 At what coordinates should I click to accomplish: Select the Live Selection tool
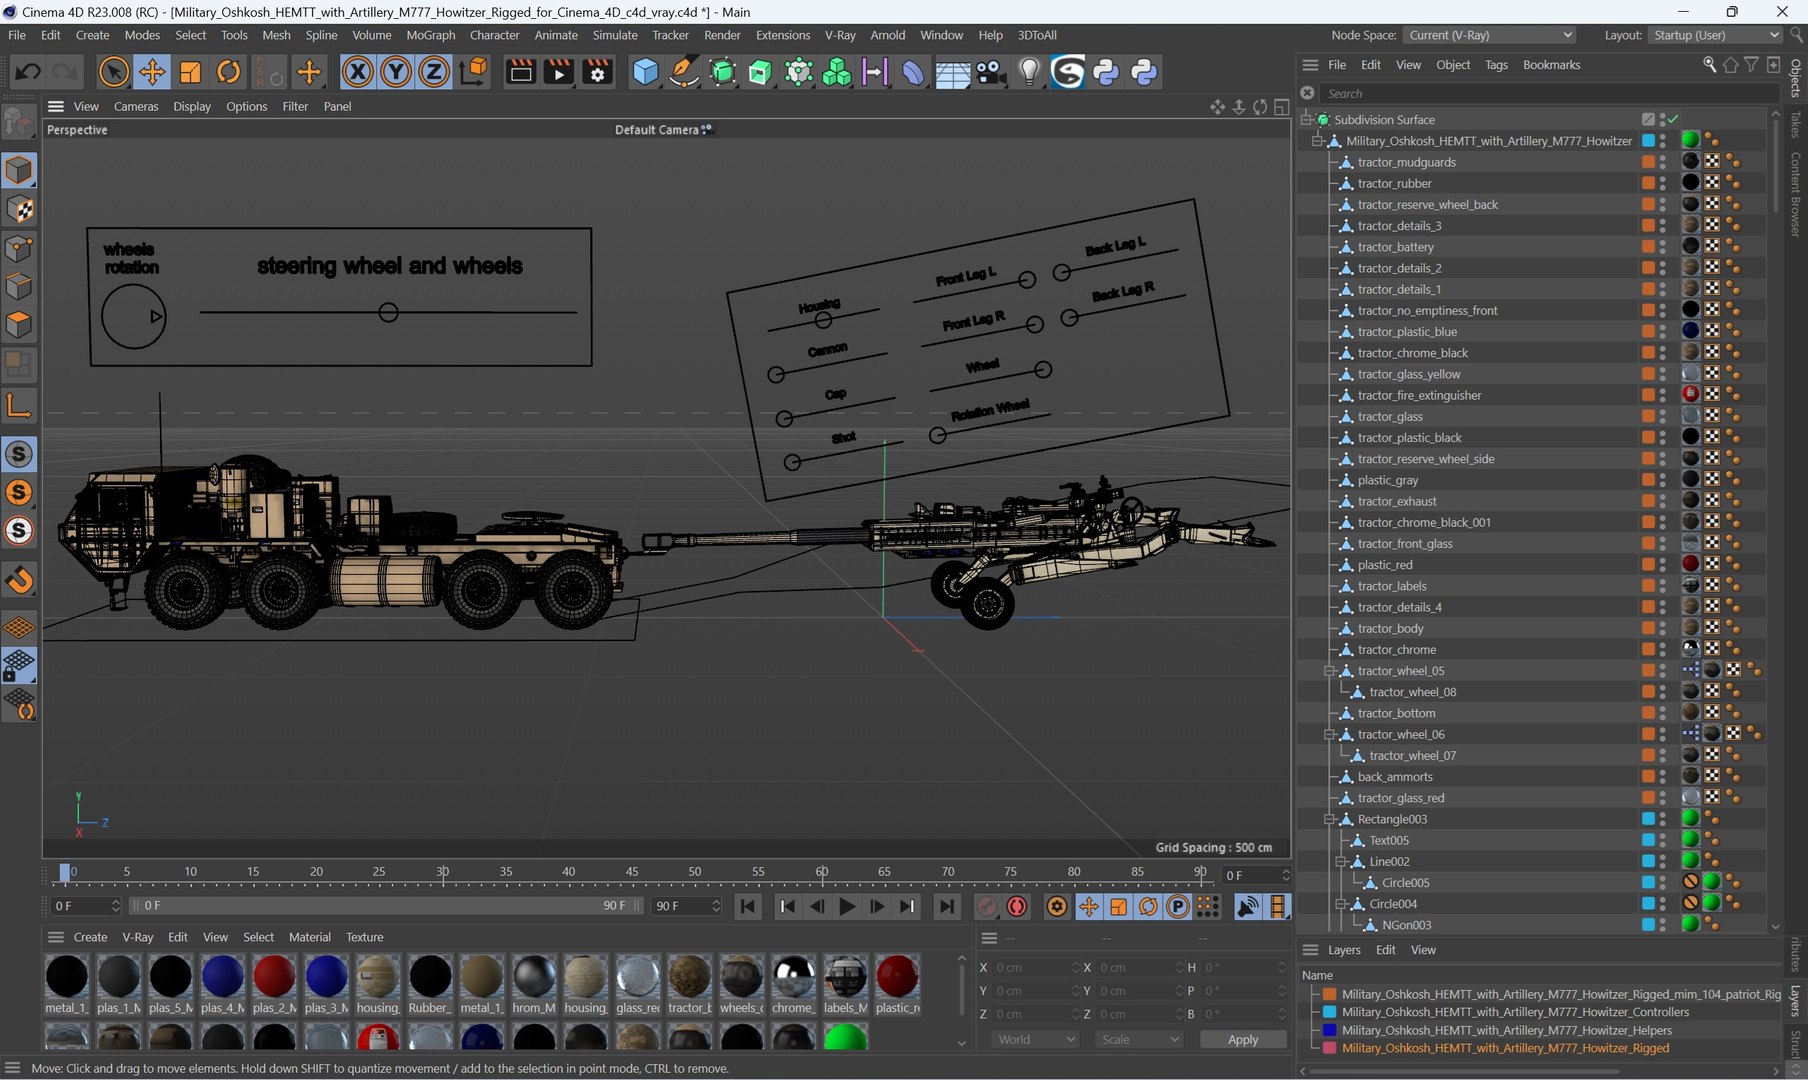click(114, 72)
